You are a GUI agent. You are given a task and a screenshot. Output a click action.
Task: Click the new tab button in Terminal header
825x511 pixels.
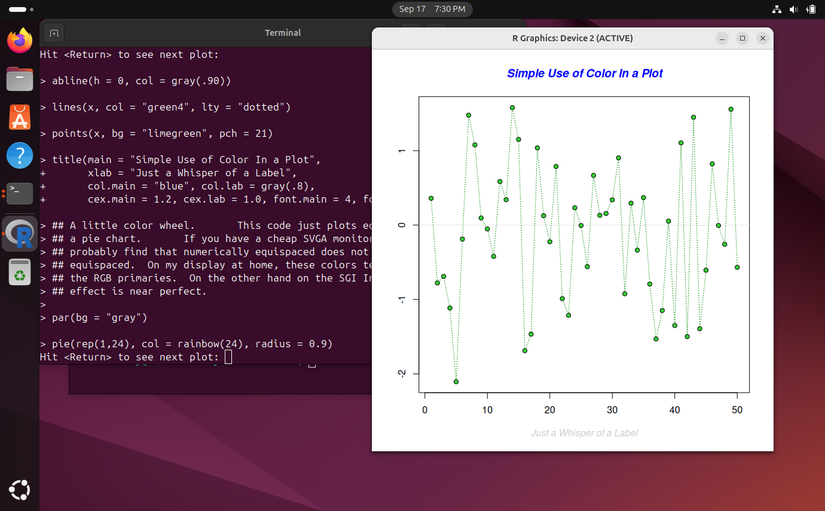click(x=54, y=33)
